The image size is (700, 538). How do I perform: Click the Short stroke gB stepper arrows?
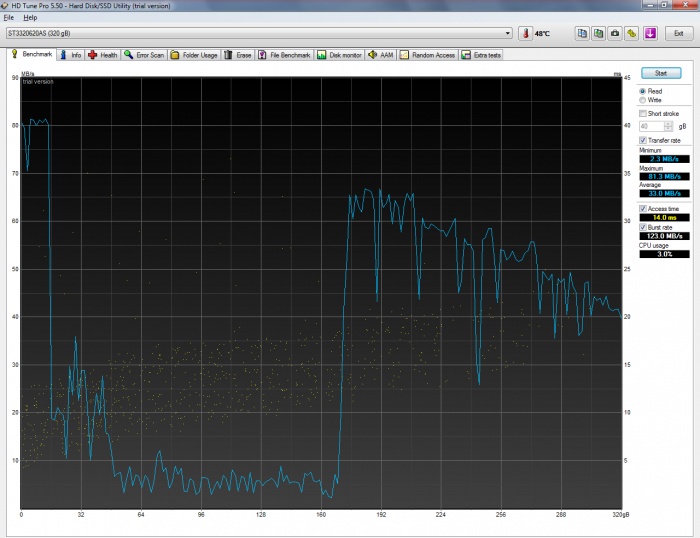[668, 126]
